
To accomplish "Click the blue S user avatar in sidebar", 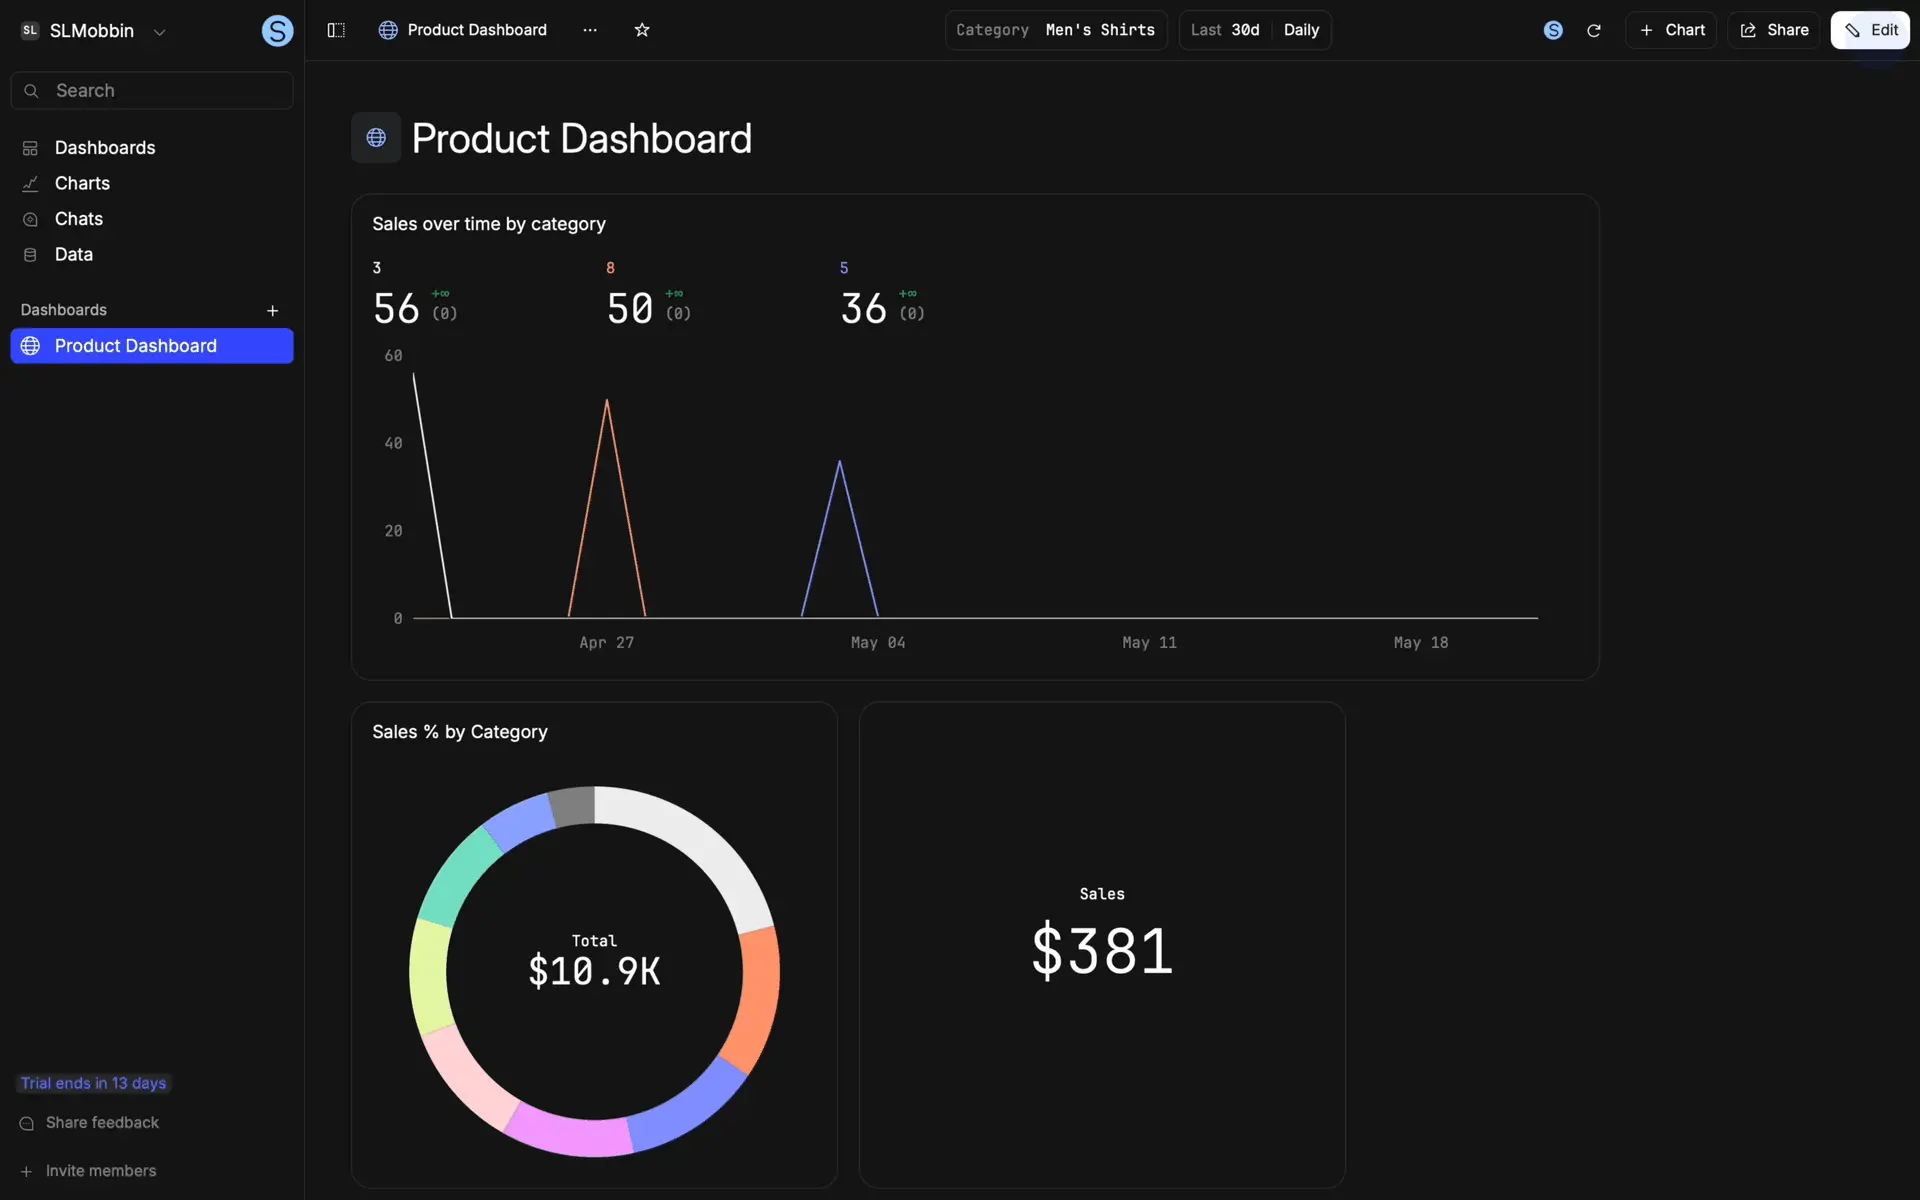I will [277, 31].
